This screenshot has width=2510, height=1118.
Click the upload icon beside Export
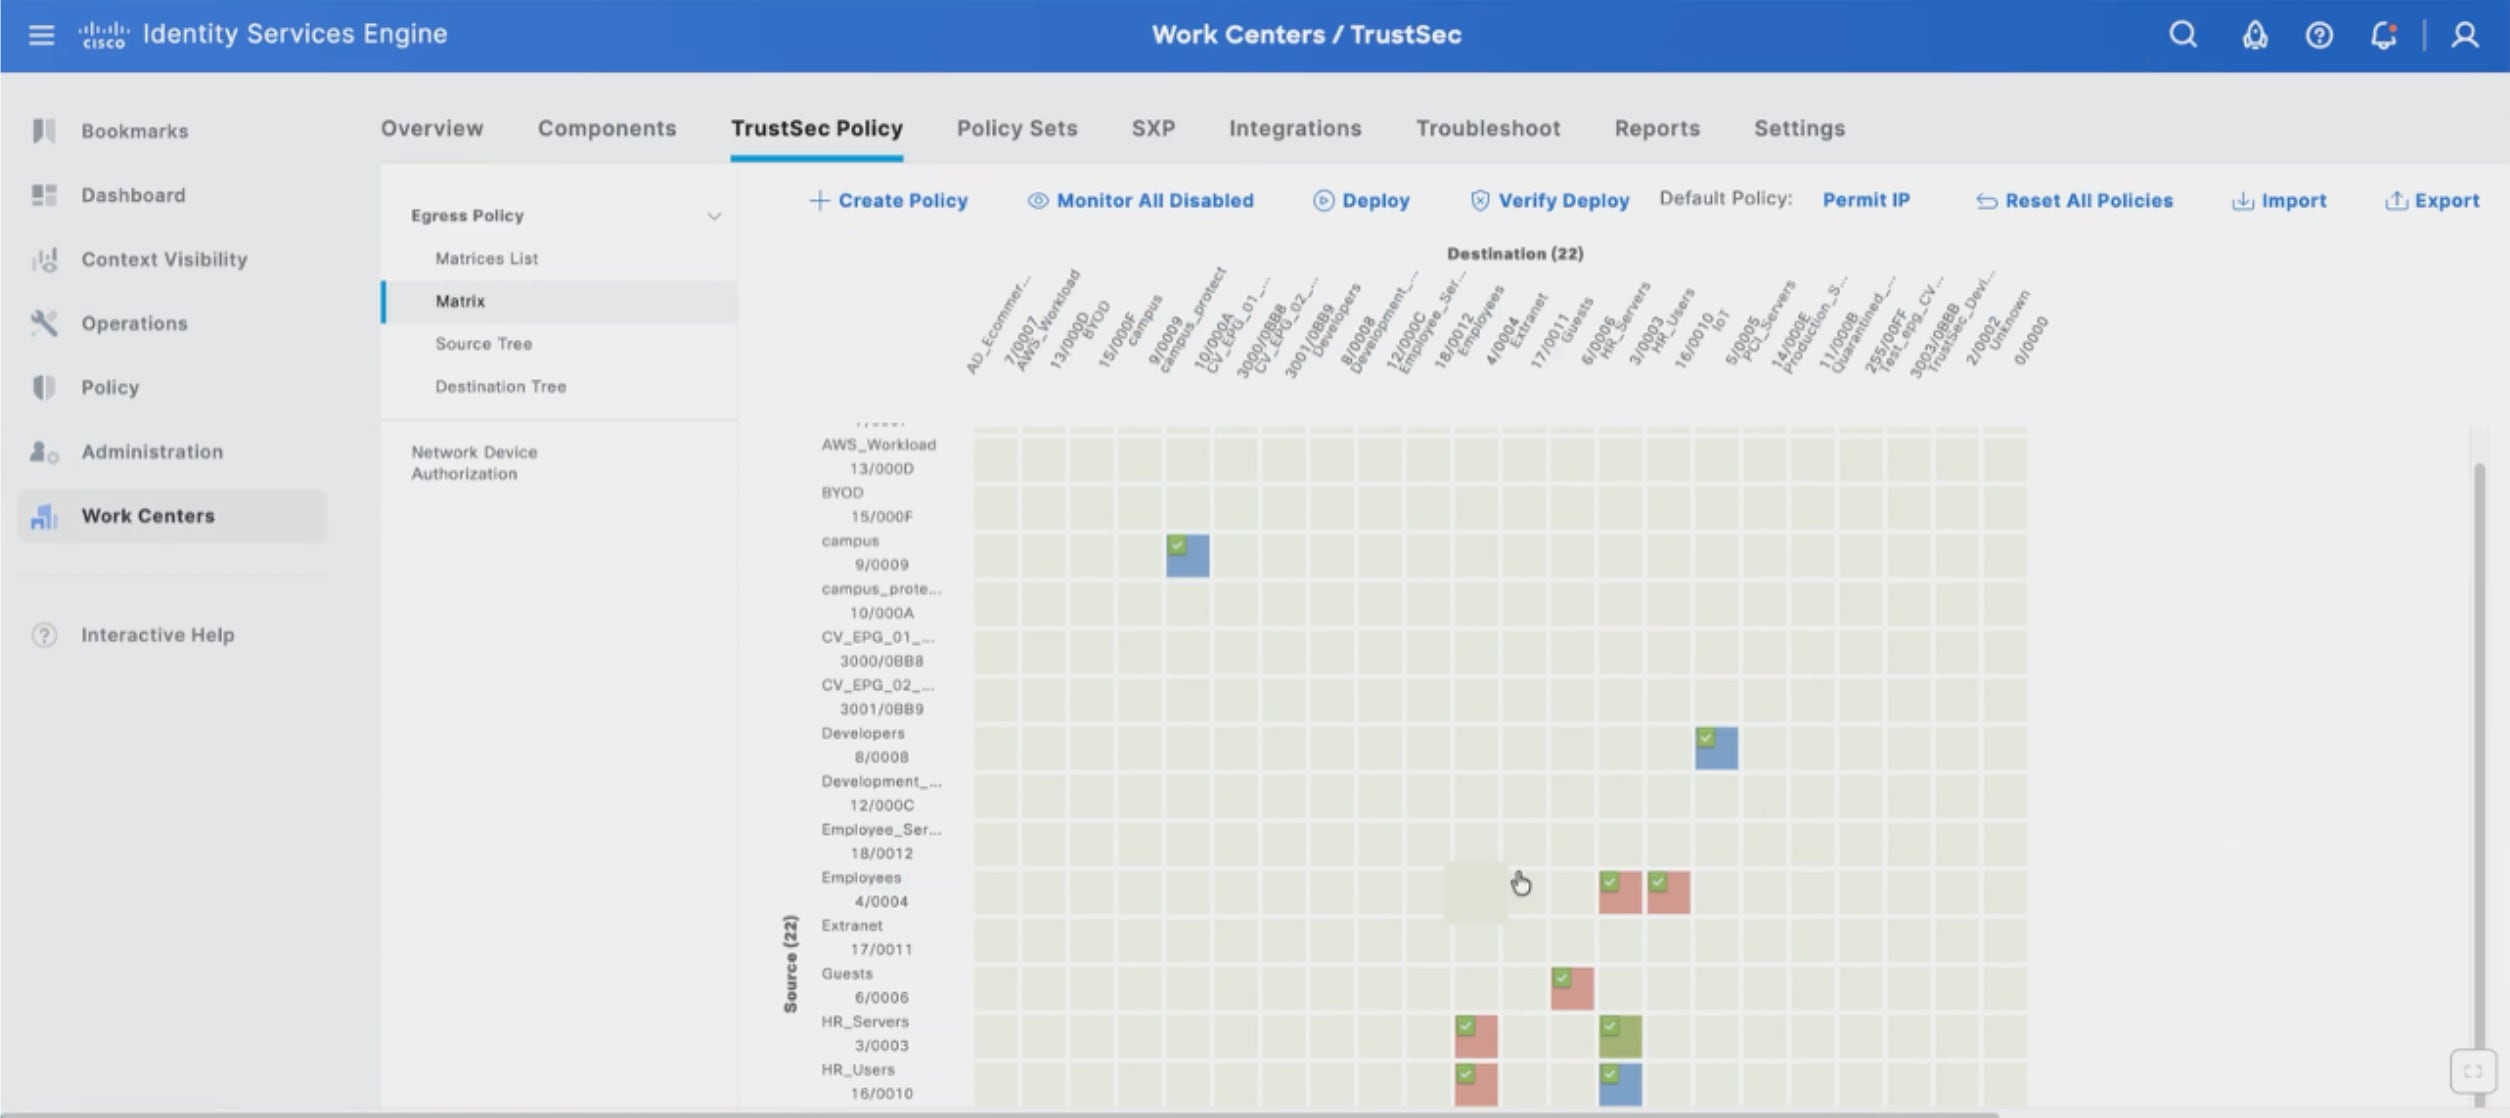pyautogui.click(x=2396, y=201)
